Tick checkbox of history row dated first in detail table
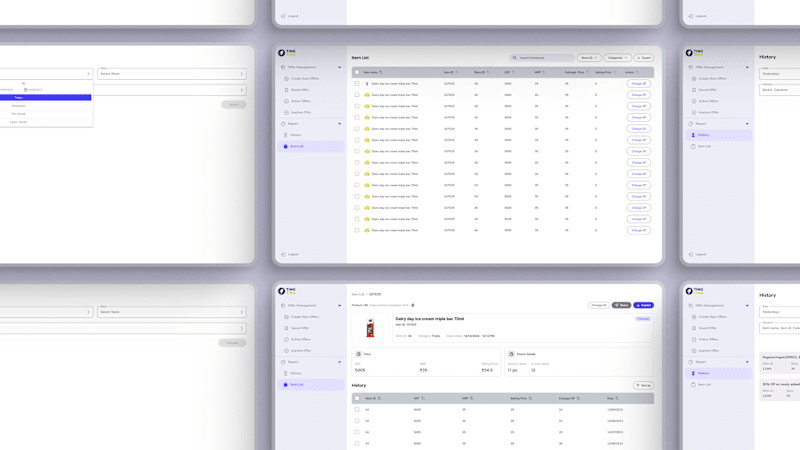Screen dimensions: 800x450 pos(357,410)
